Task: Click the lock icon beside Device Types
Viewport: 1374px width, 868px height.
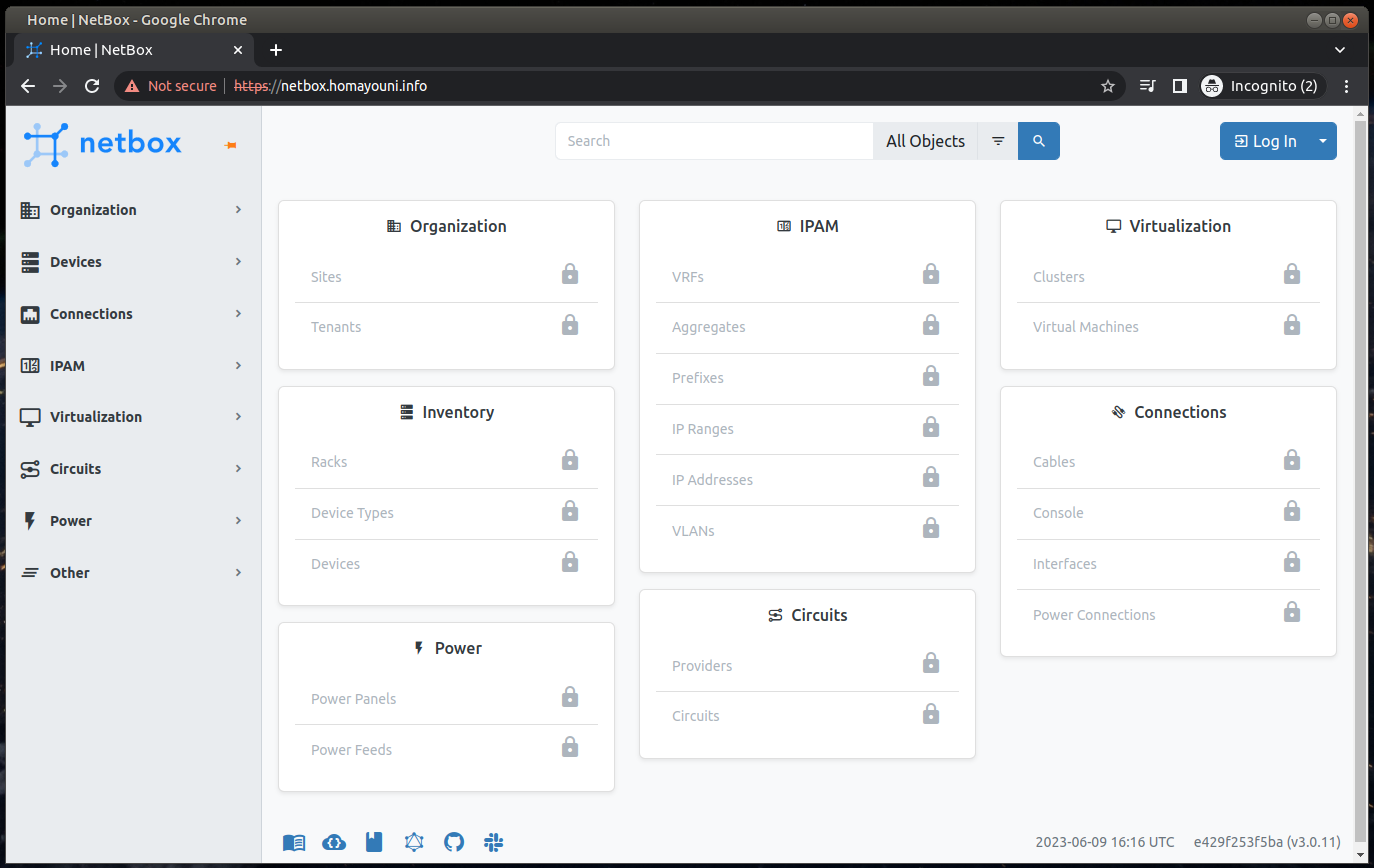Action: pos(570,511)
